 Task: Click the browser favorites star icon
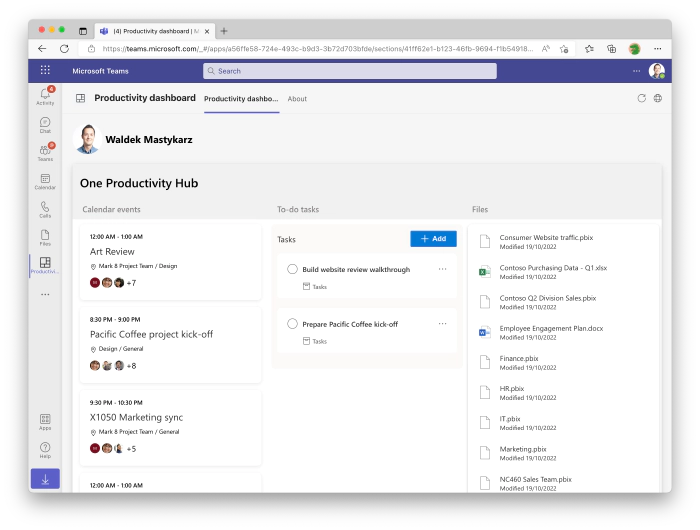589,49
